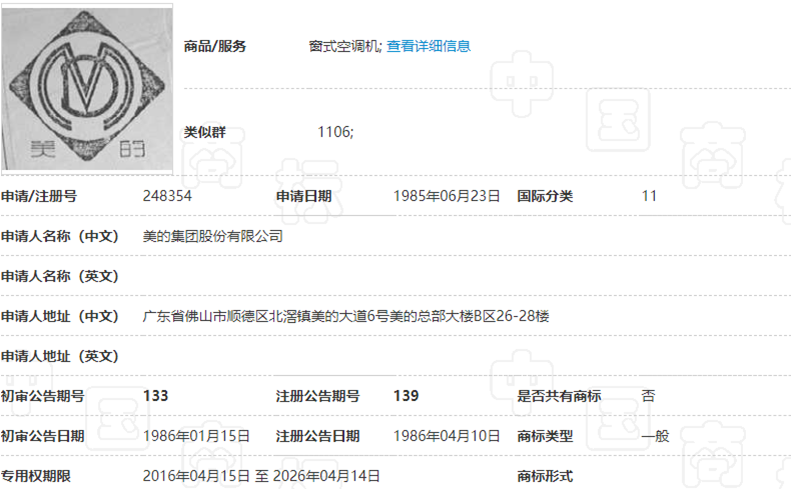Click the 申请人地址（英文） label

click(x=60, y=356)
